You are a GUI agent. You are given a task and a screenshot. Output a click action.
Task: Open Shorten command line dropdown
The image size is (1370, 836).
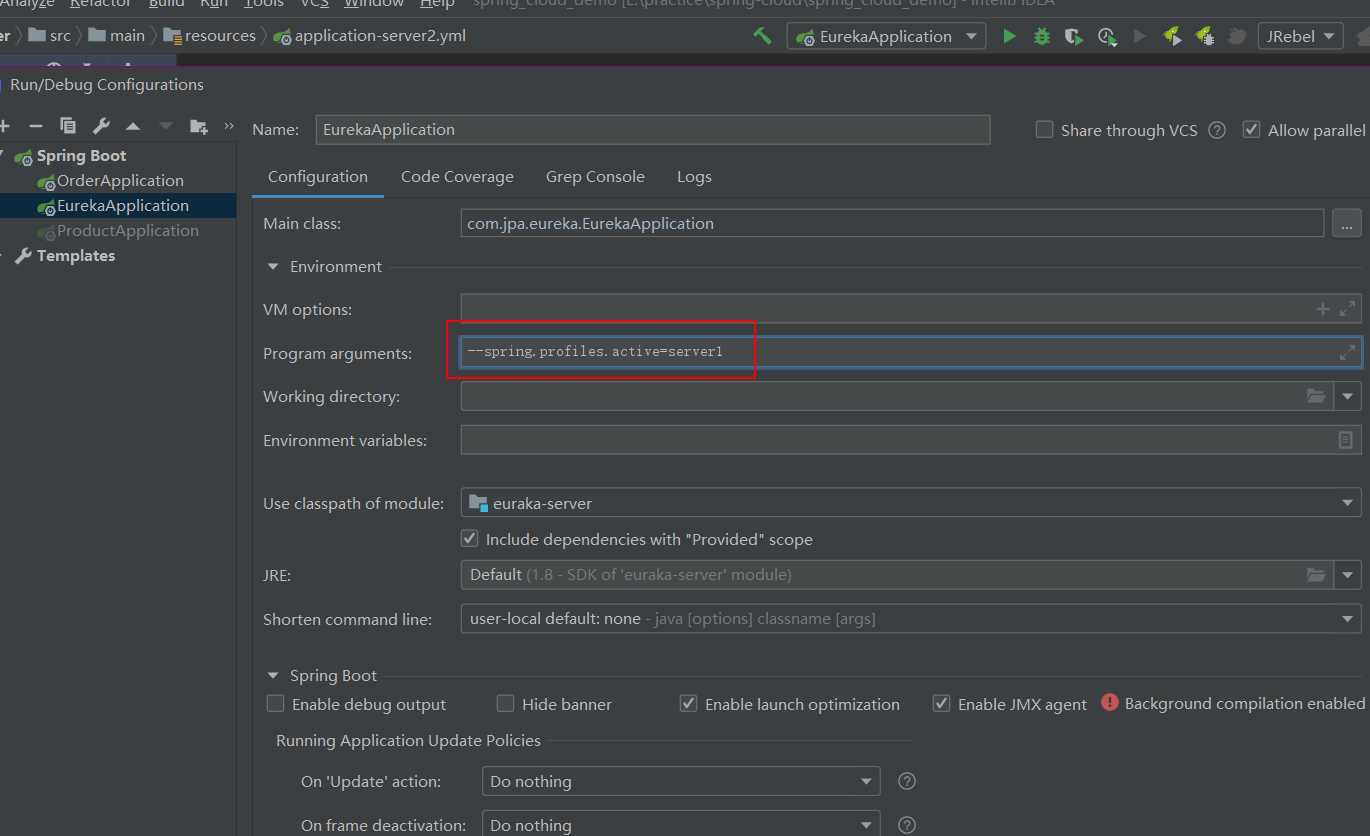911,619
